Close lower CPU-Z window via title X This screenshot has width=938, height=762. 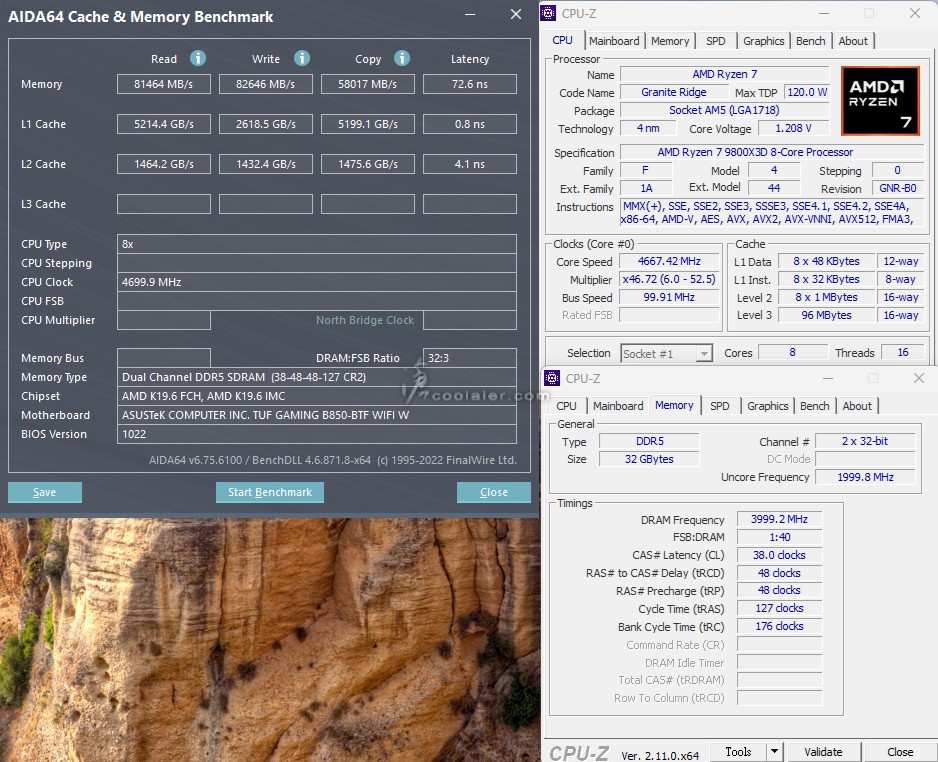pyautogui.click(x=919, y=378)
